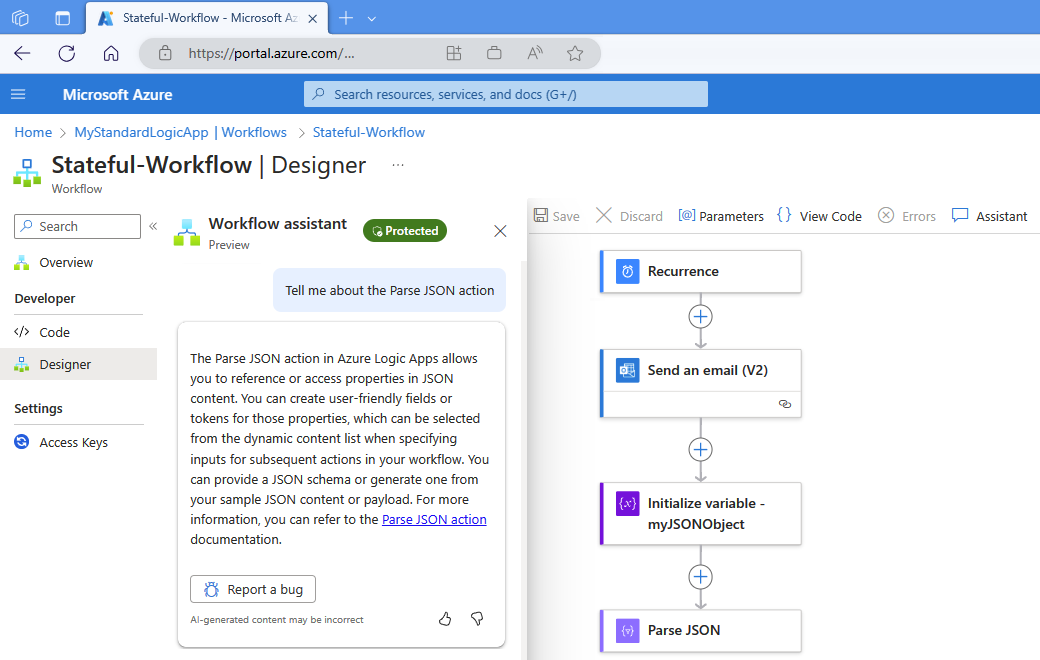Click Discard in the designer toolbar
The image size is (1040, 660).
[x=629, y=216]
